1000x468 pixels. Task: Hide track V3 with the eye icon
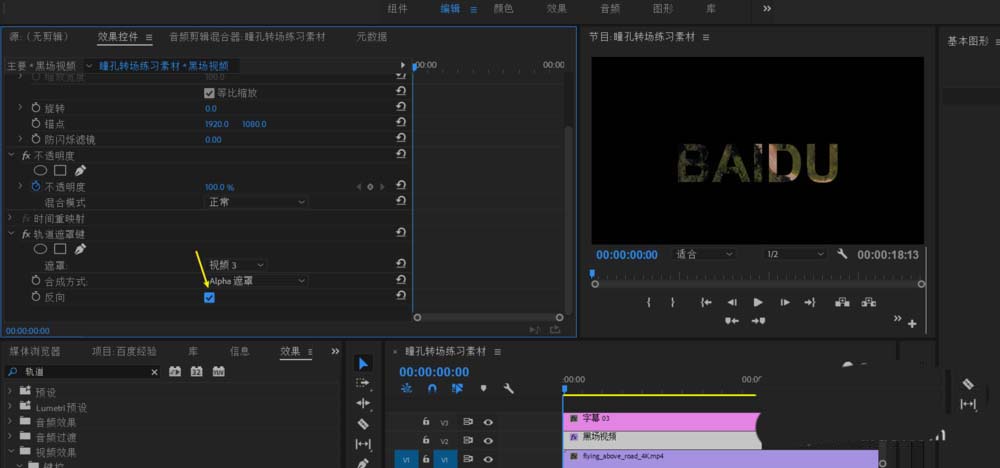tap(488, 422)
